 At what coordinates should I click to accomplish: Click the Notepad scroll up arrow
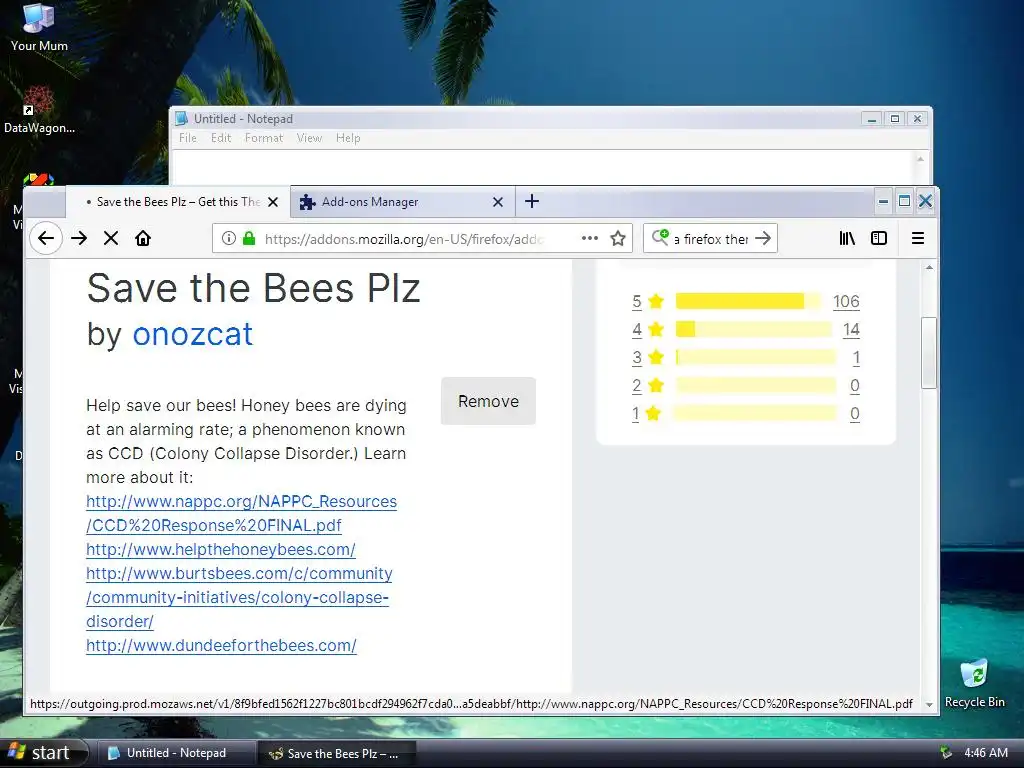(x=920, y=159)
